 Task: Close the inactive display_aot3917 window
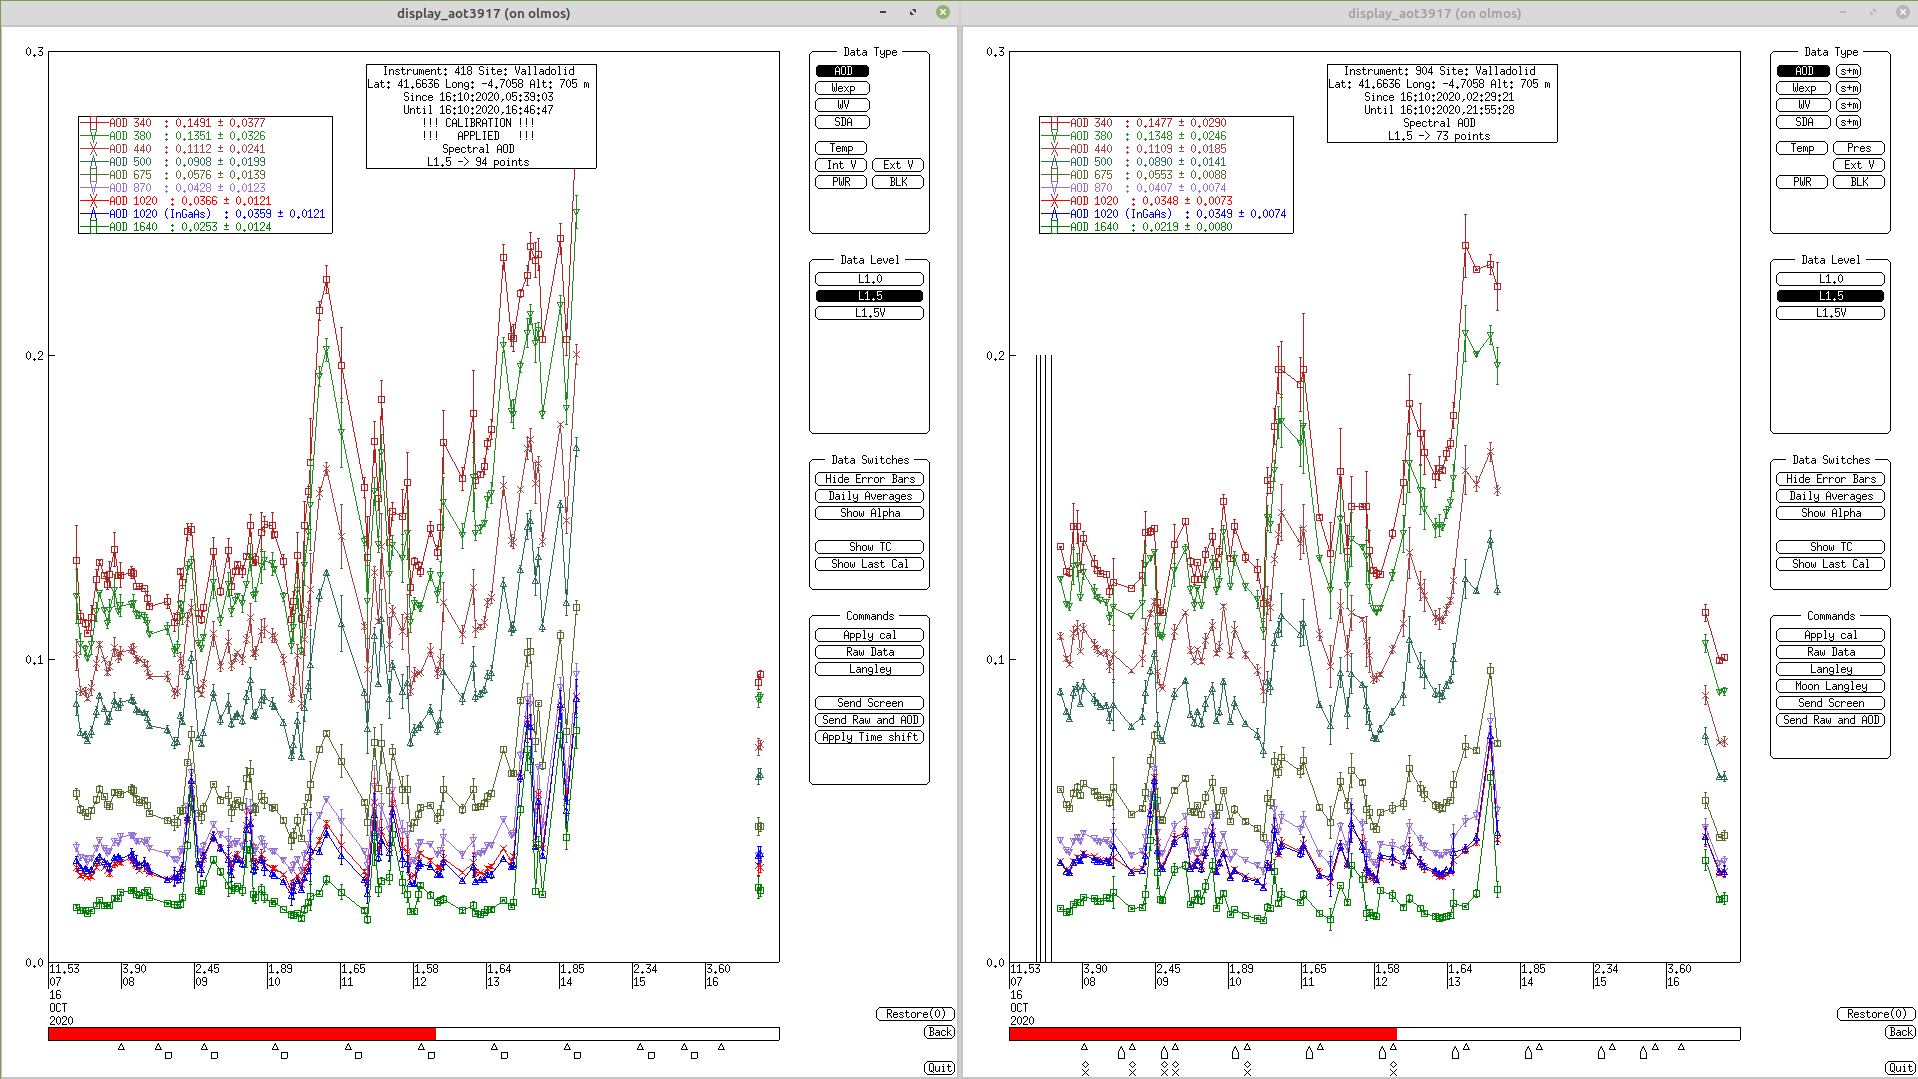[1903, 12]
